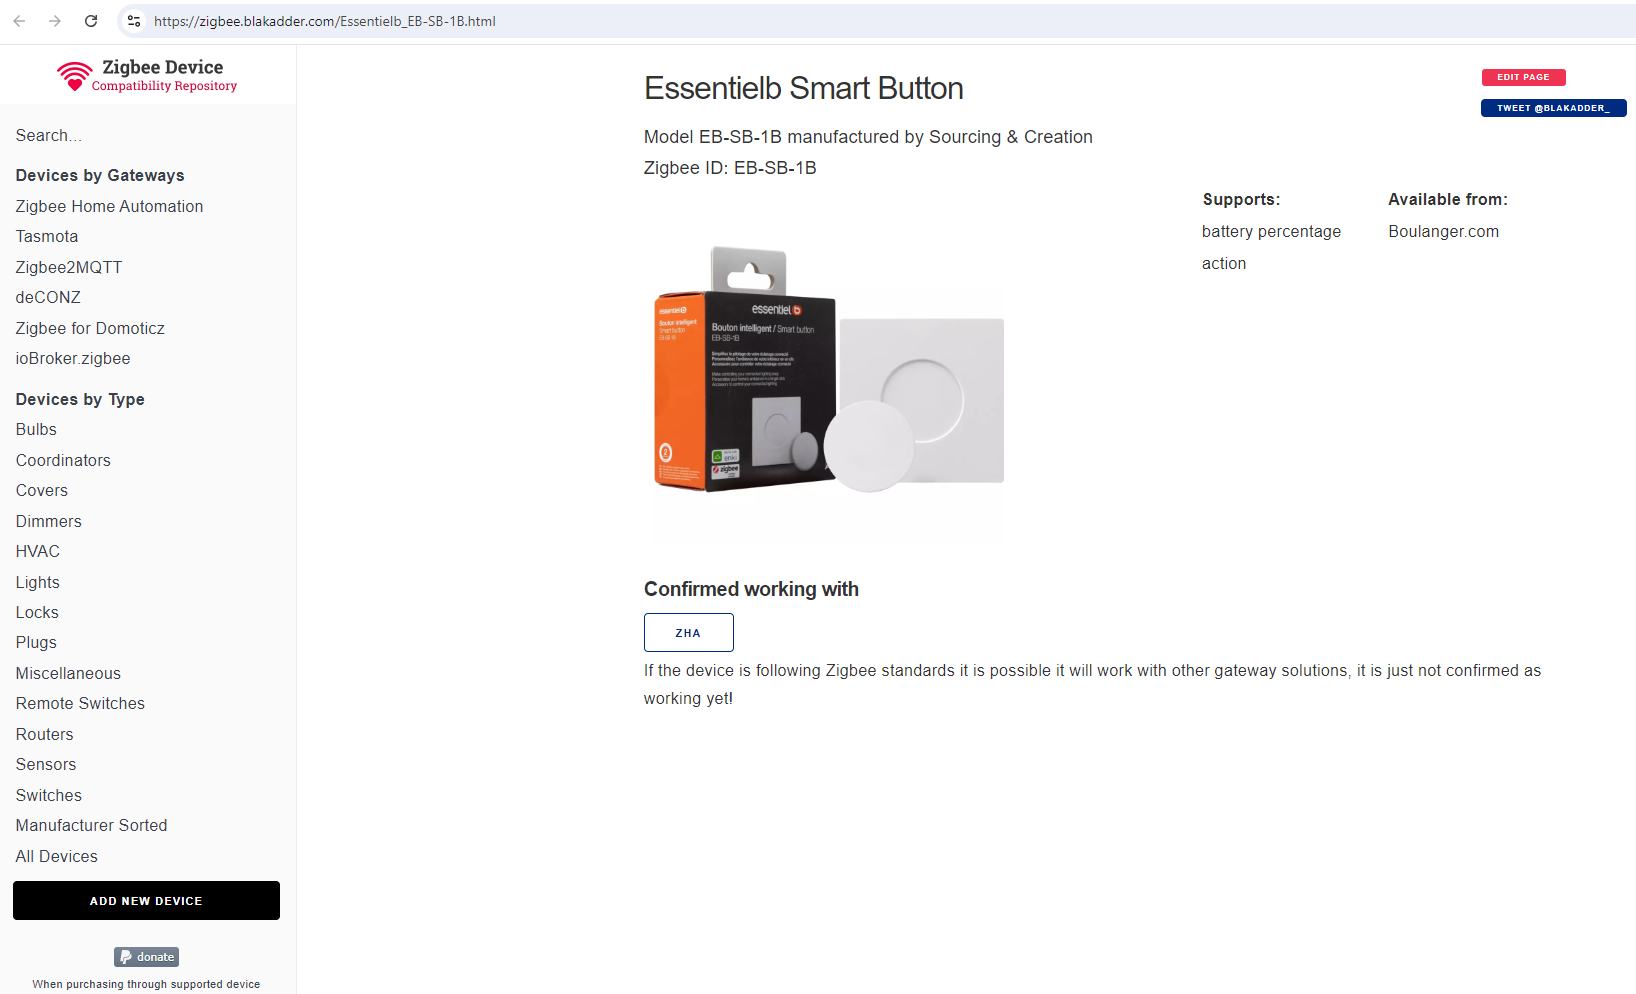Click the 'Confirmed working with' heading
The width and height of the screenshot is (1636, 994).
point(751,589)
